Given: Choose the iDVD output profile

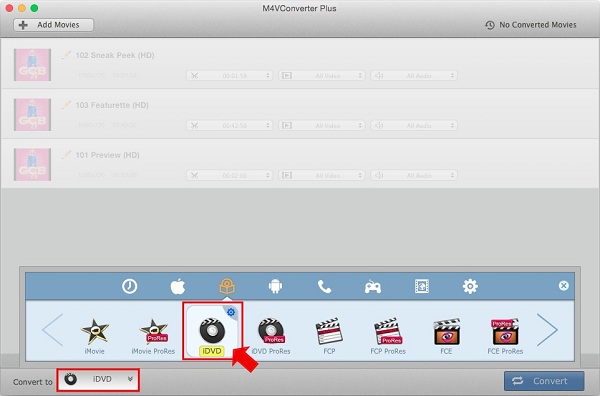Looking at the screenshot, I should point(212,331).
